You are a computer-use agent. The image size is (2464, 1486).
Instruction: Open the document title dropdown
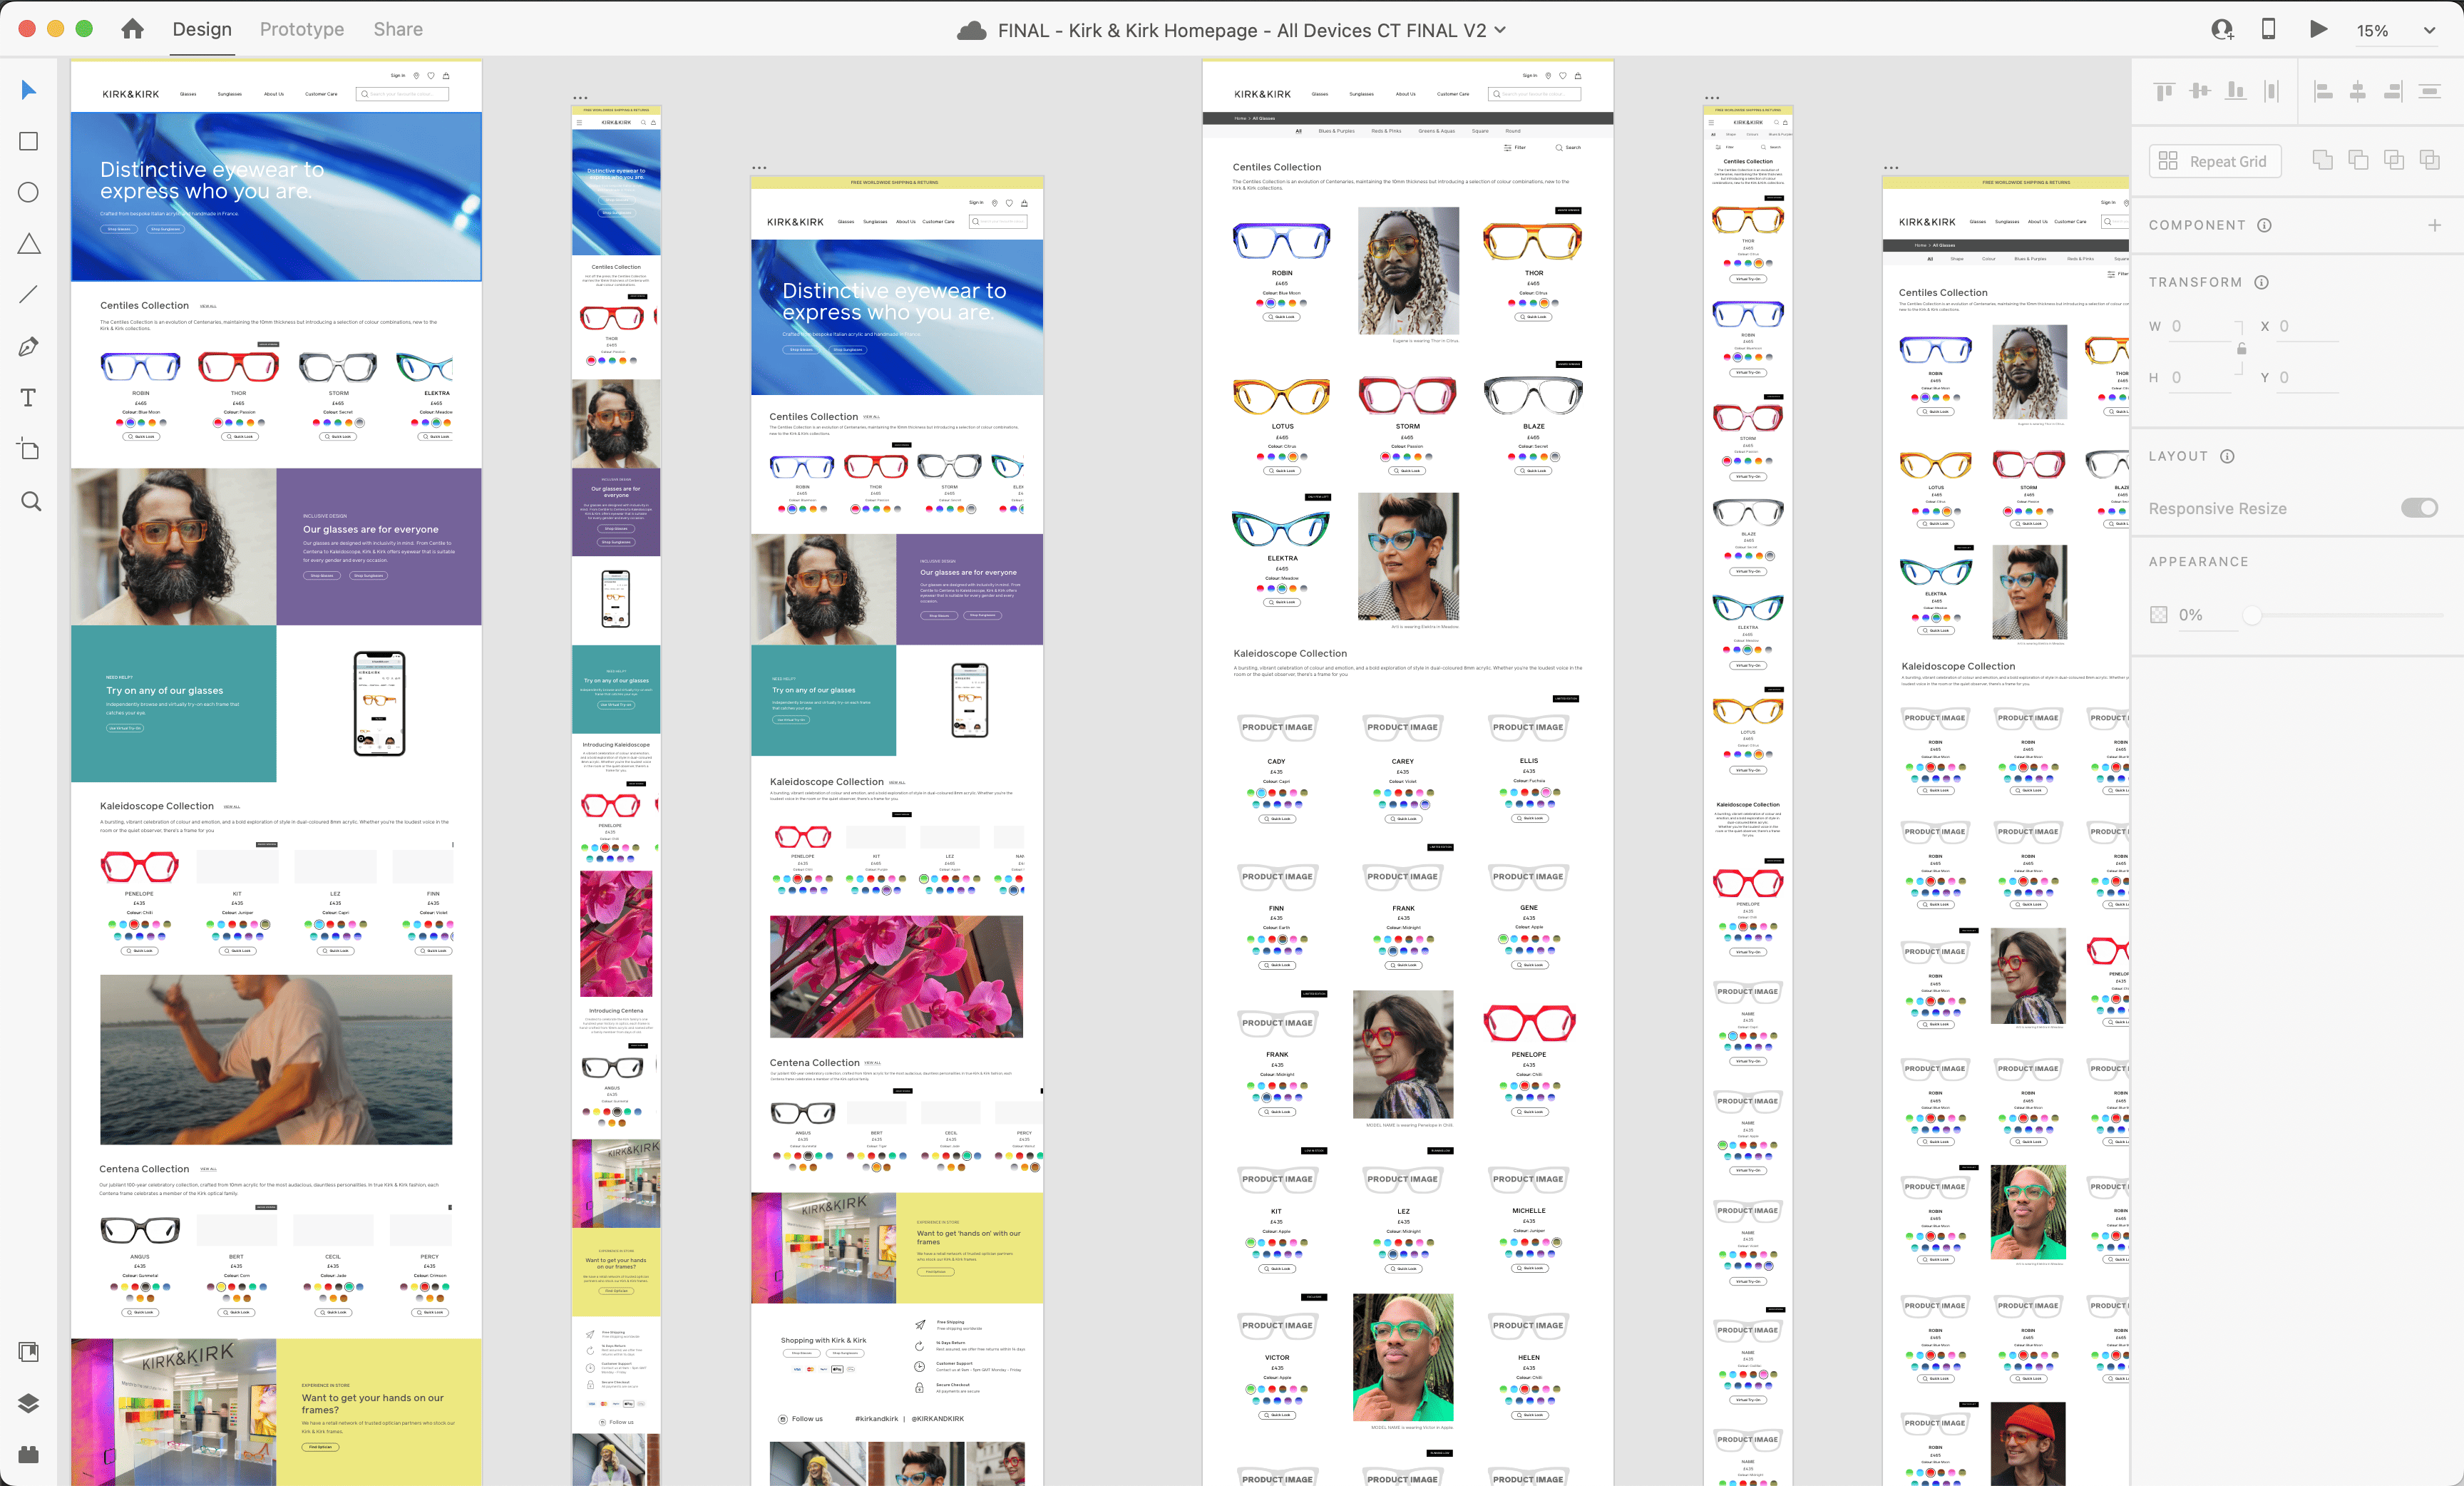[x=1500, y=30]
